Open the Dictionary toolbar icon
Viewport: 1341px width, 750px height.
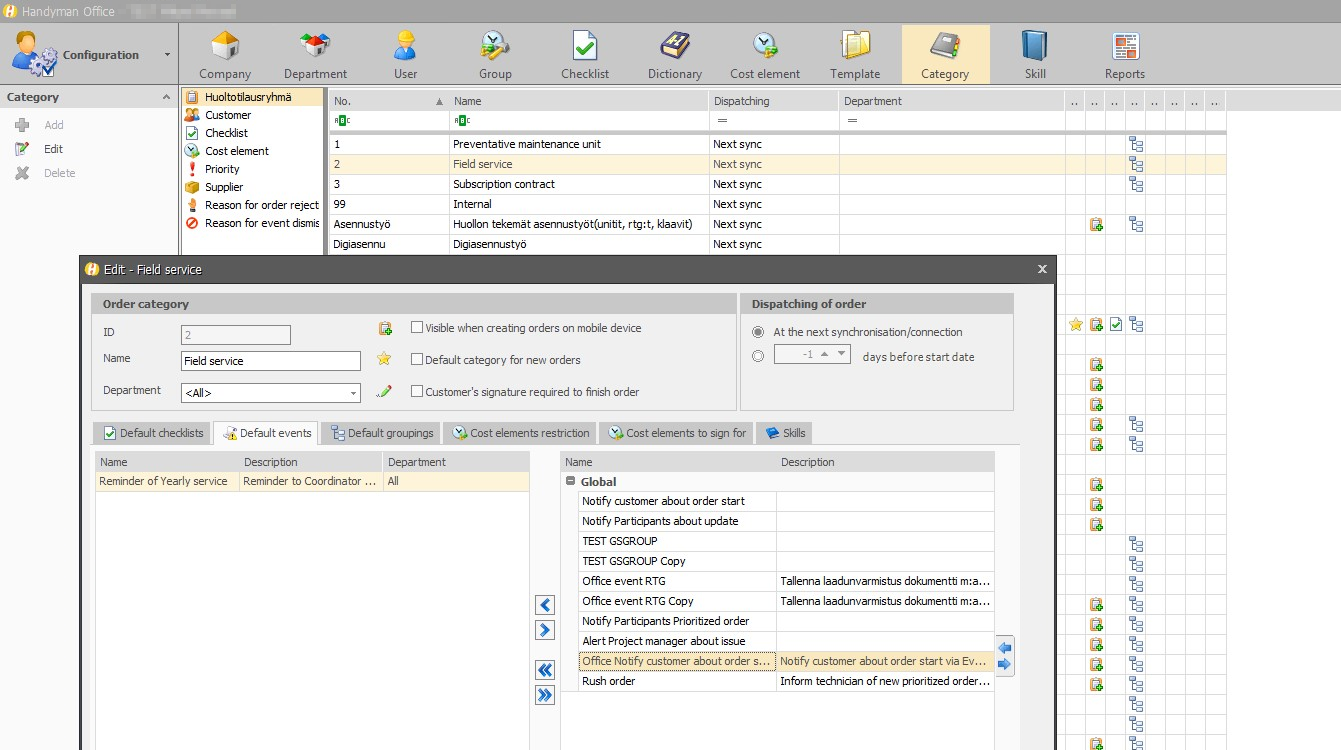[675, 55]
